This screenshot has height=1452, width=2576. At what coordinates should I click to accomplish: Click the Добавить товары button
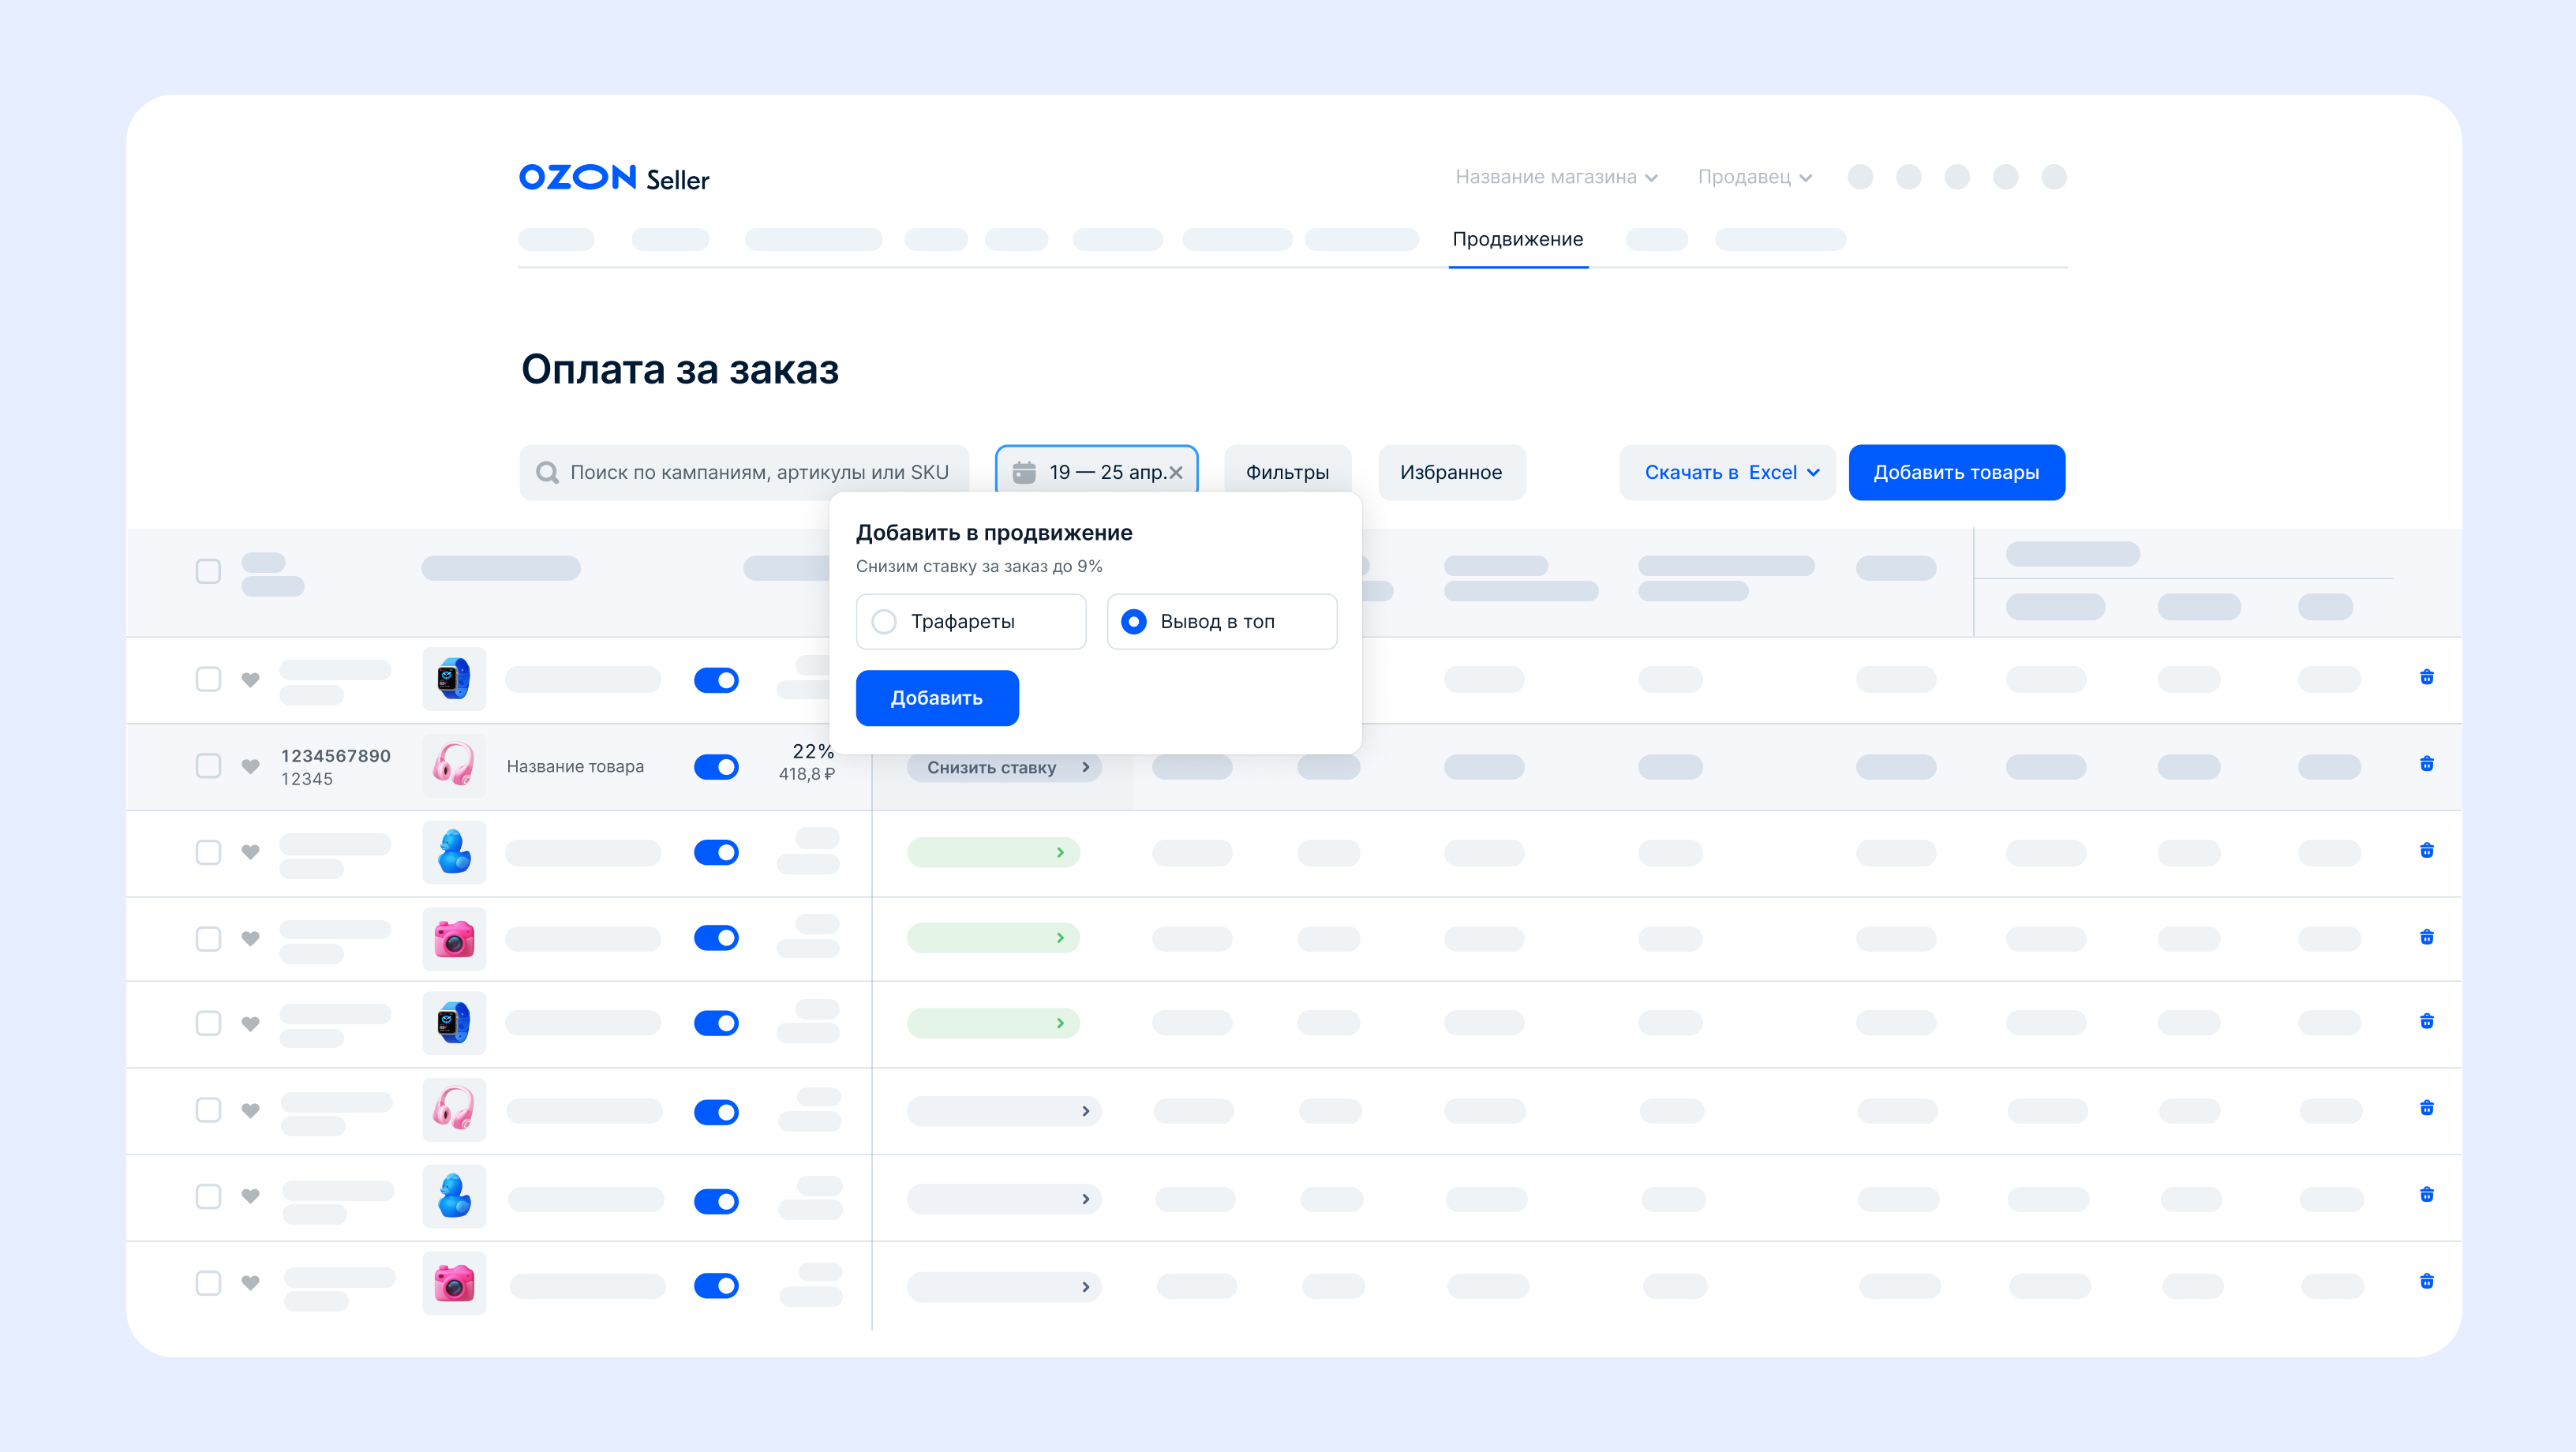click(x=1957, y=472)
